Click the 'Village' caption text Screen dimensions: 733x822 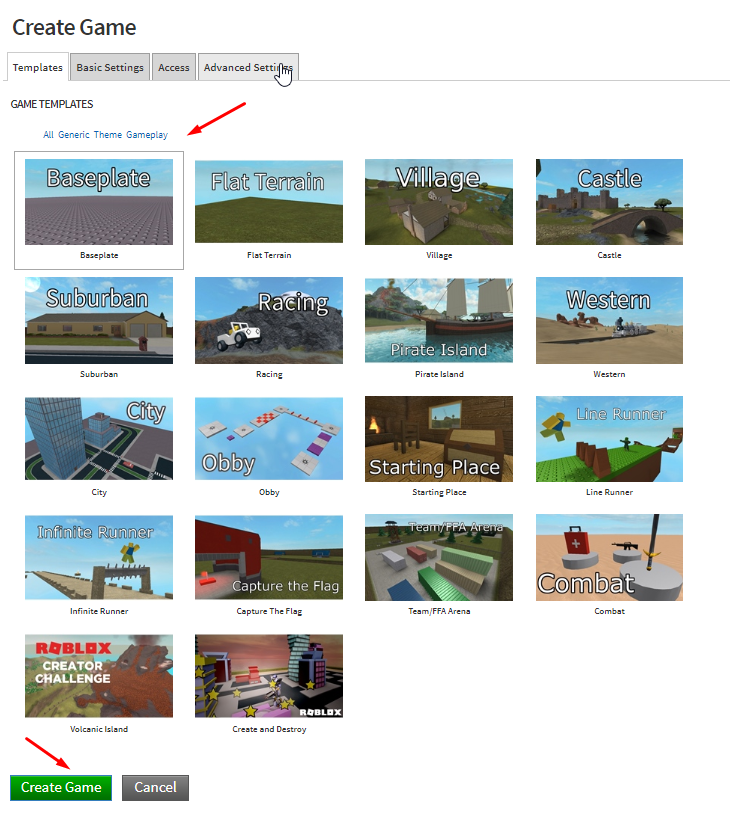tap(439, 255)
